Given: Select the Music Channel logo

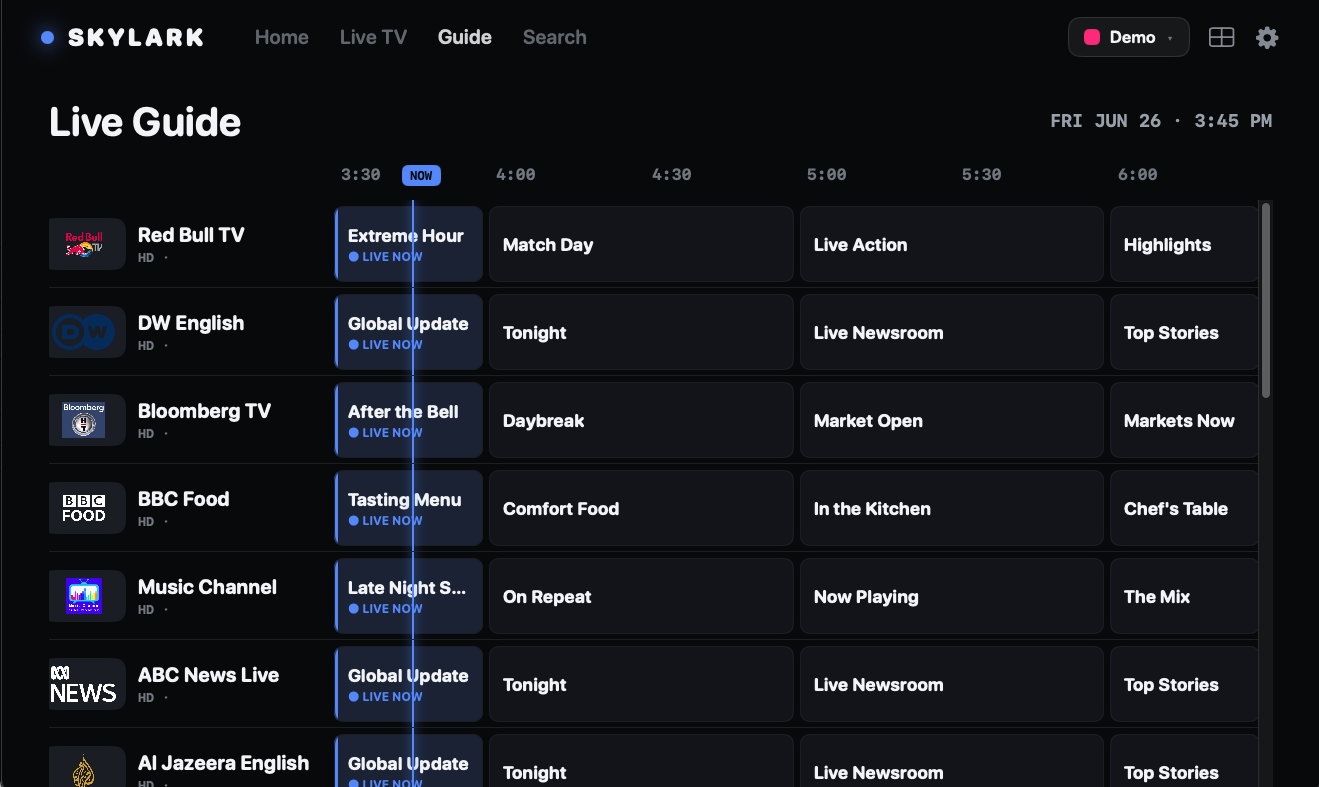Looking at the screenshot, I should pyautogui.click(x=87, y=596).
